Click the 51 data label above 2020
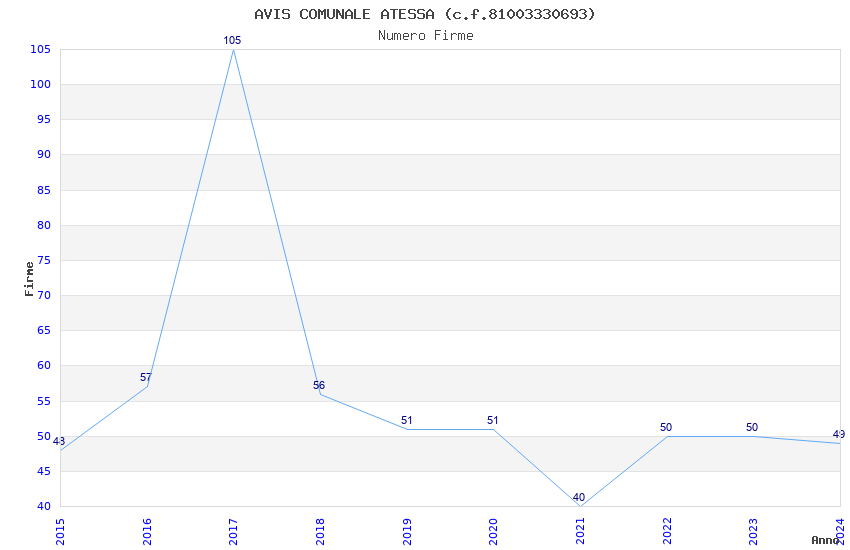 coord(492,420)
